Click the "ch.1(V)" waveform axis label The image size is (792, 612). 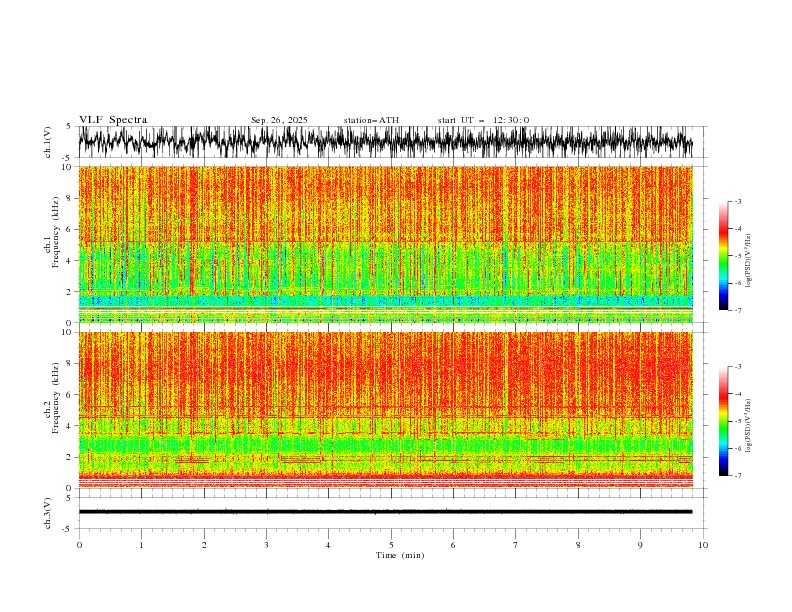point(48,142)
